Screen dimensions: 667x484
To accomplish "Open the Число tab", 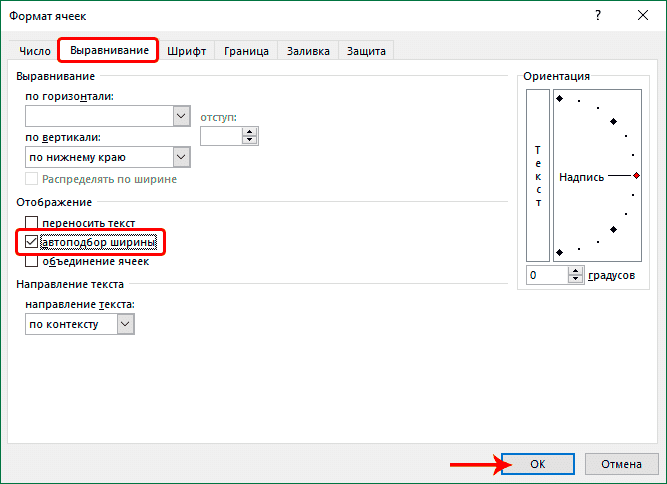I will tap(37, 51).
